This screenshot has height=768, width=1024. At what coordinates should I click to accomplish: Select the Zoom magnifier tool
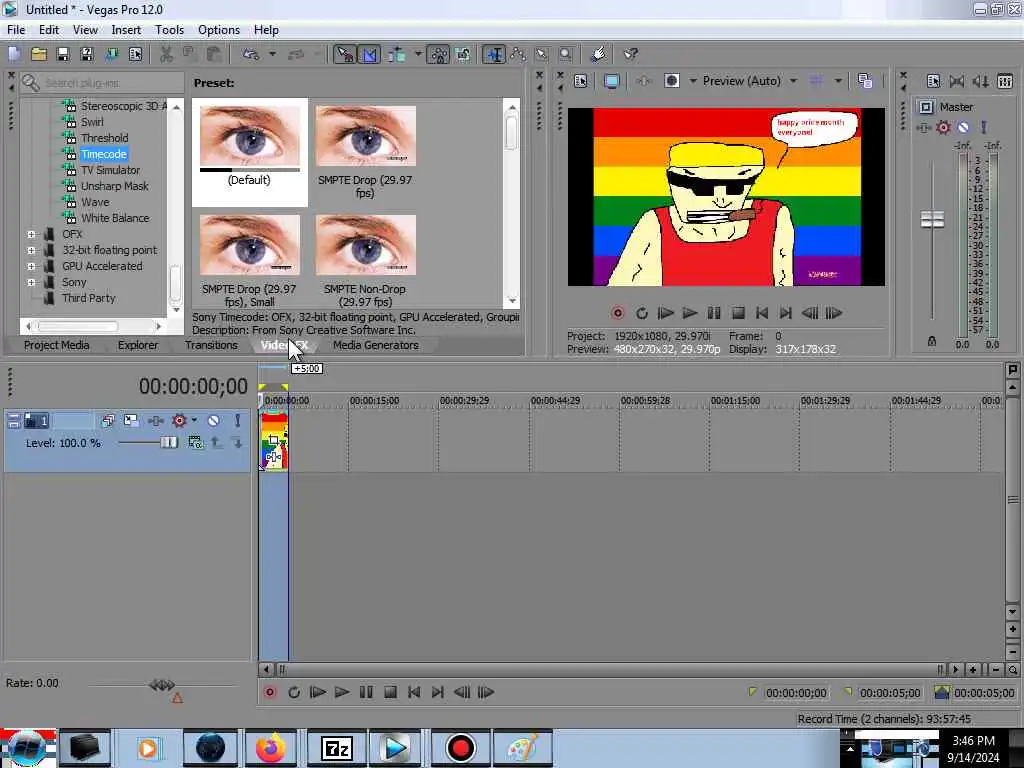pos(566,55)
